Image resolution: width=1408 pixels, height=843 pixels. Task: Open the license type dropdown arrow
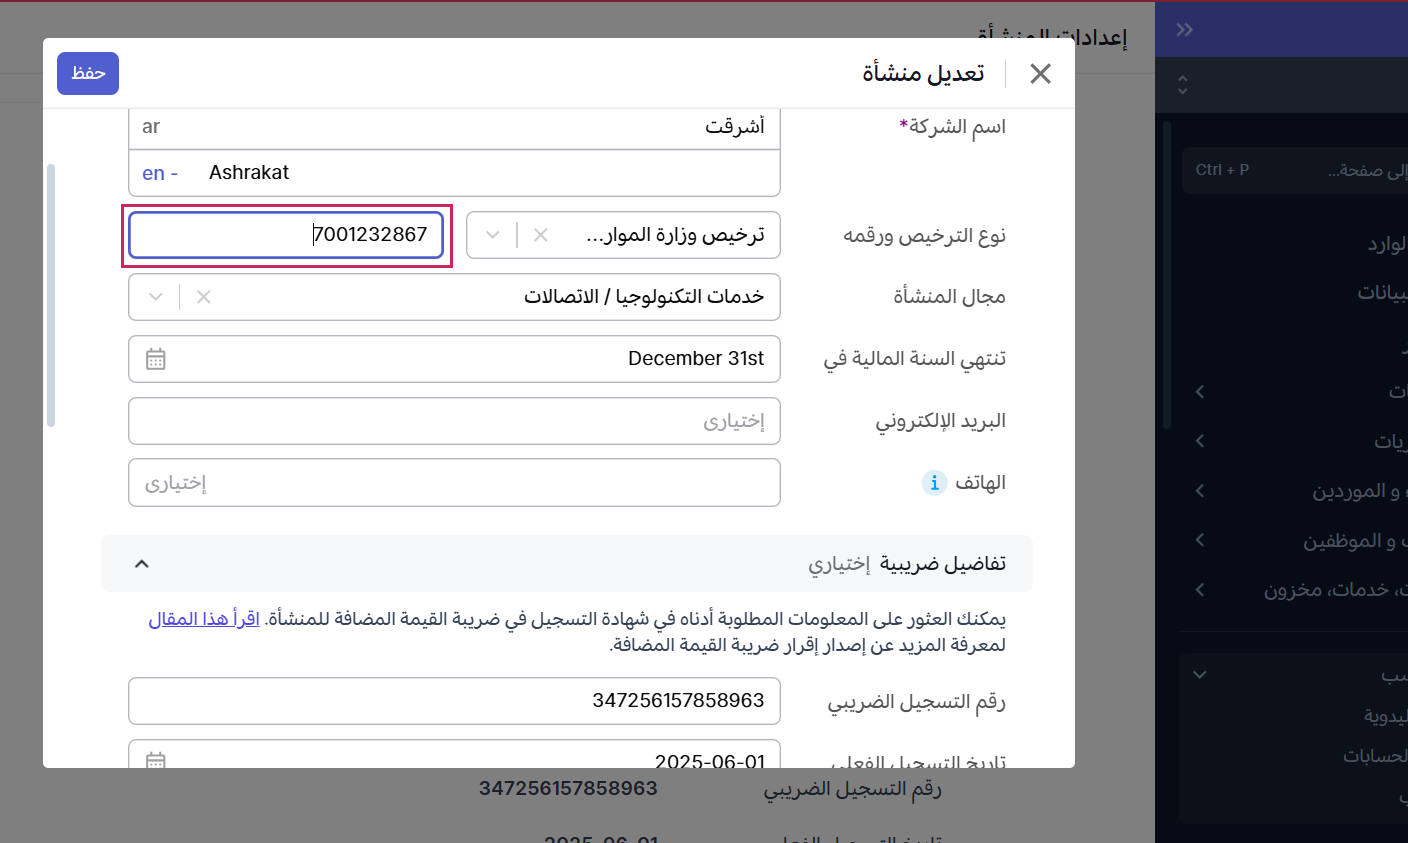click(x=493, y=235)
